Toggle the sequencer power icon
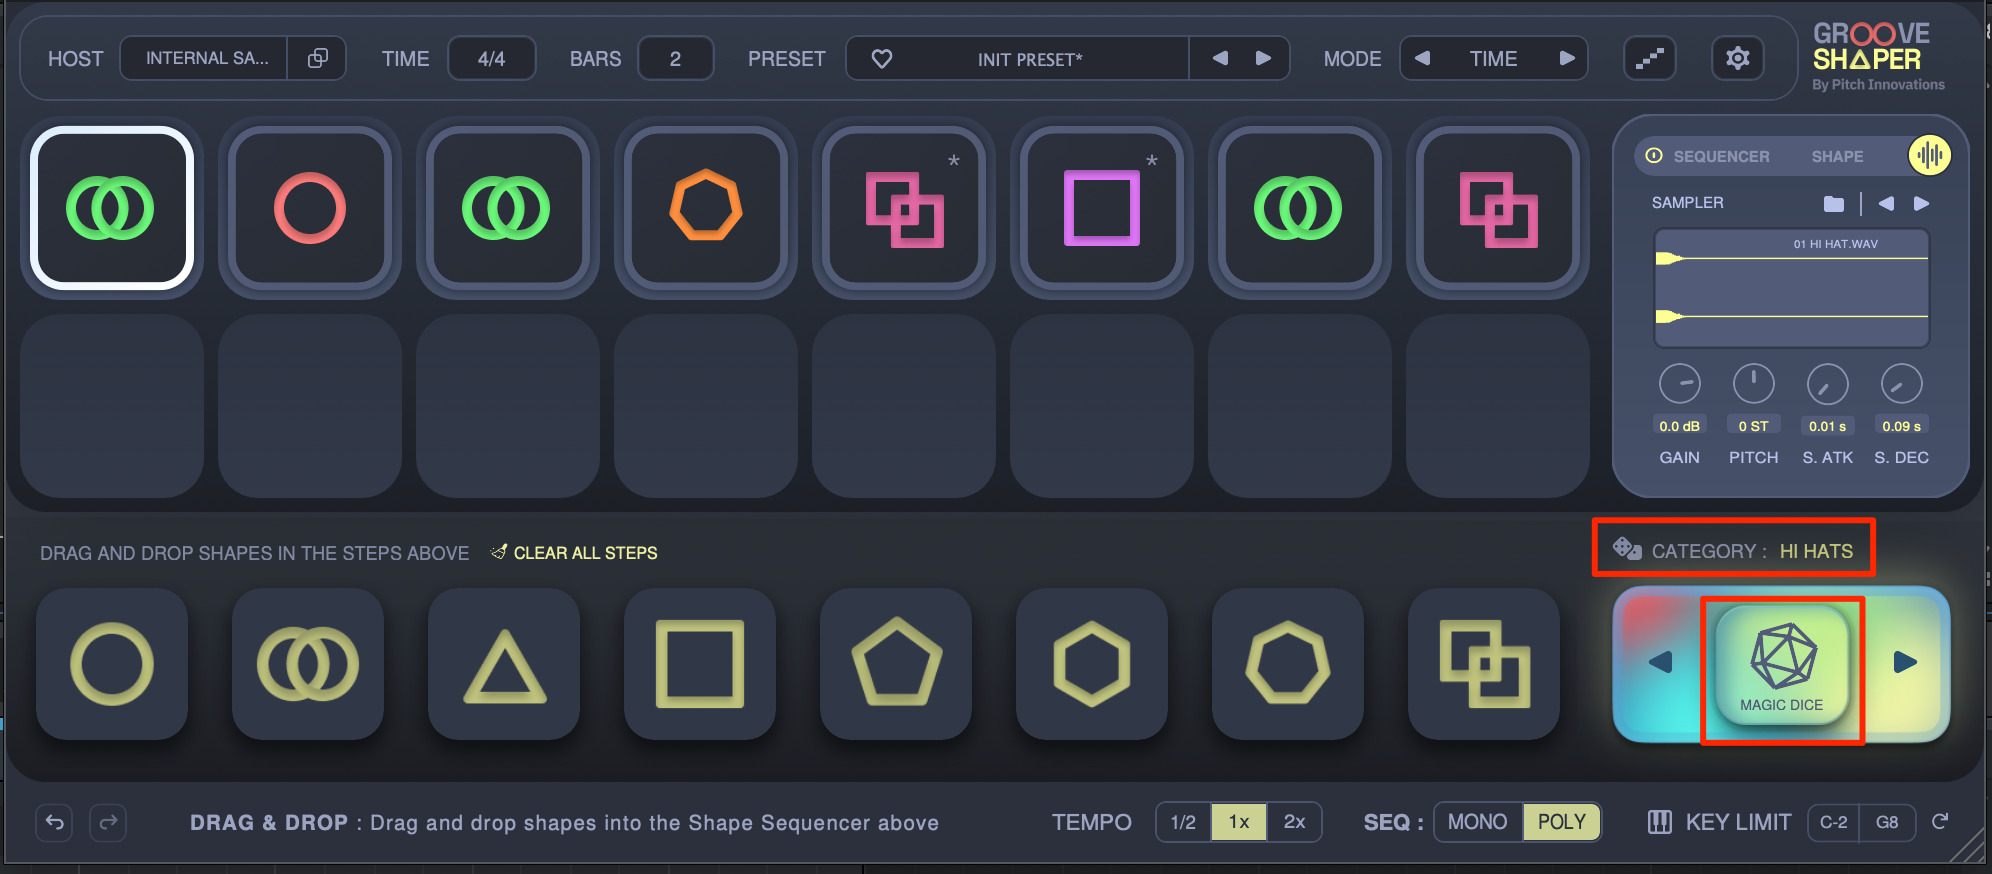 (1654, 156)
